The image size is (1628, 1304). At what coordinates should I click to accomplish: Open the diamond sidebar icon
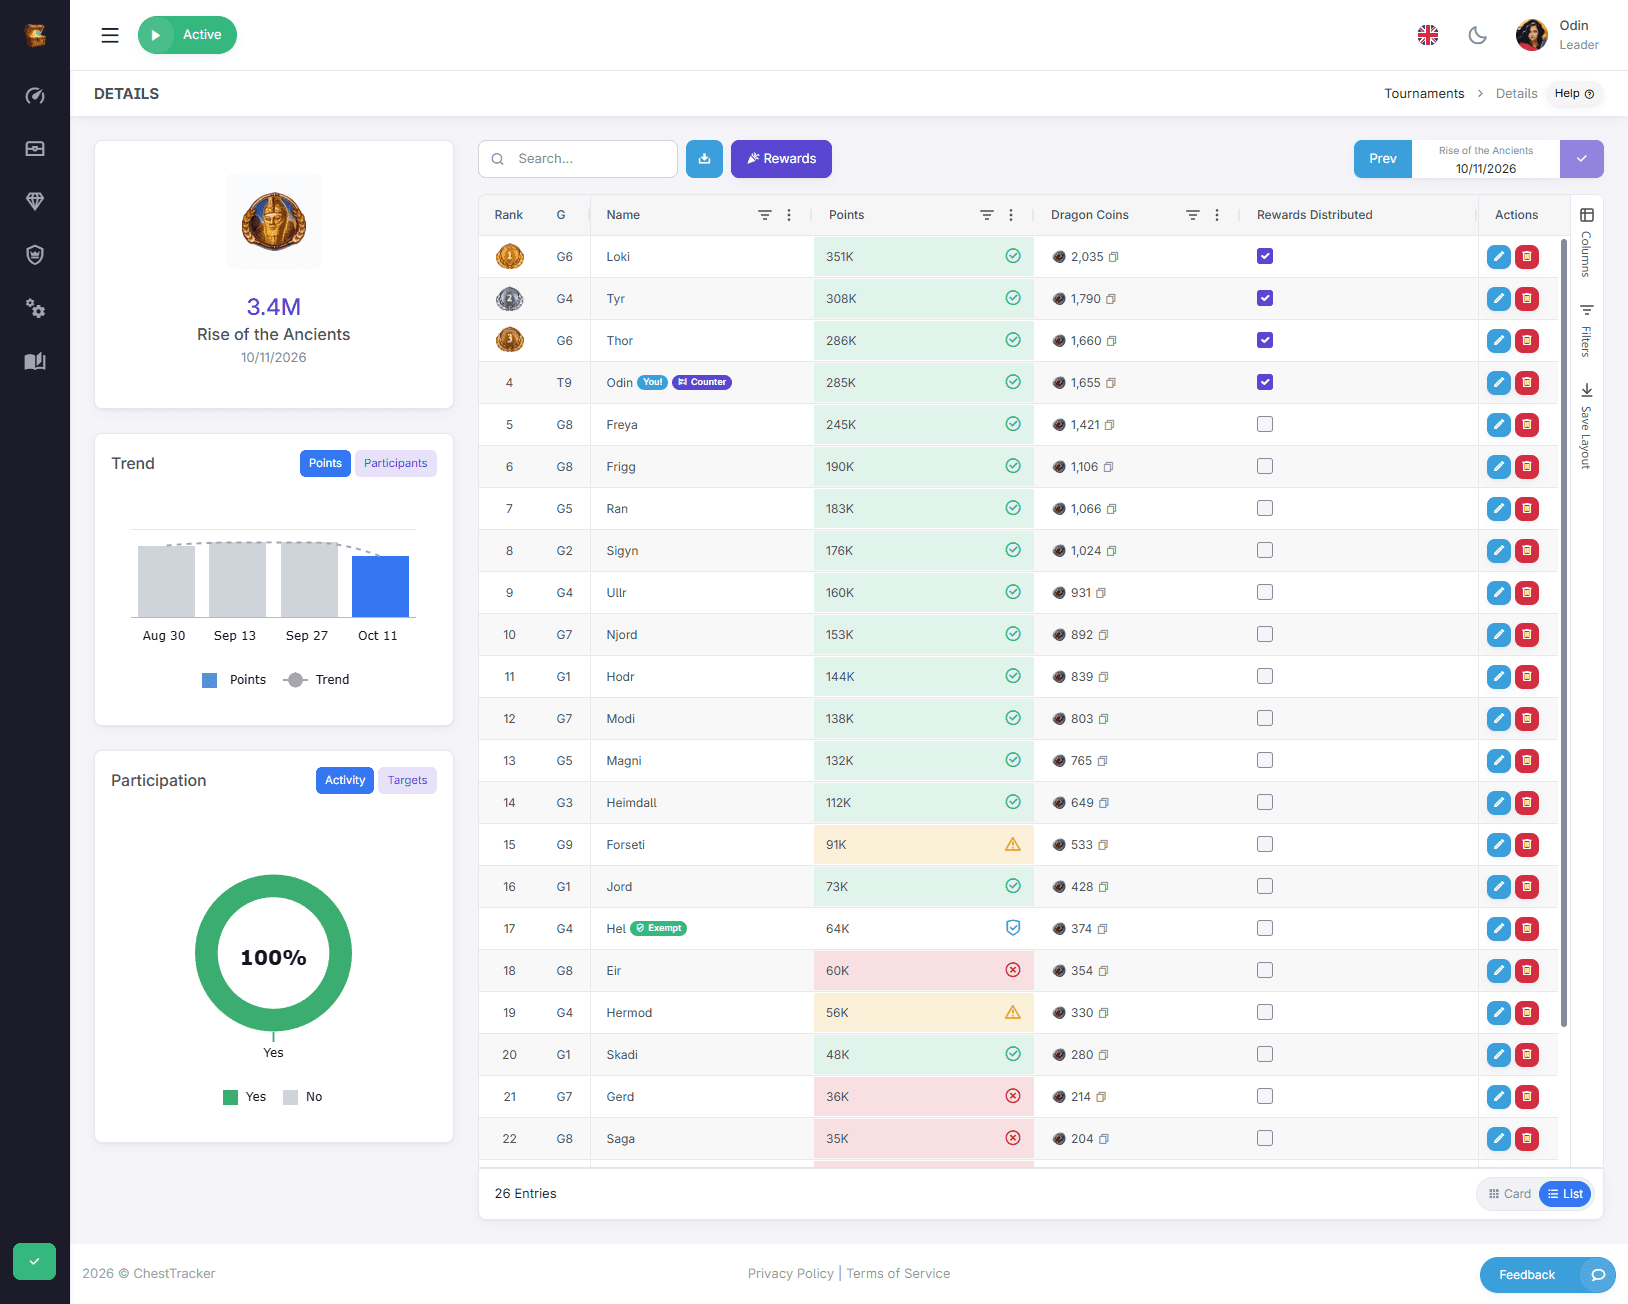point(35,202)
